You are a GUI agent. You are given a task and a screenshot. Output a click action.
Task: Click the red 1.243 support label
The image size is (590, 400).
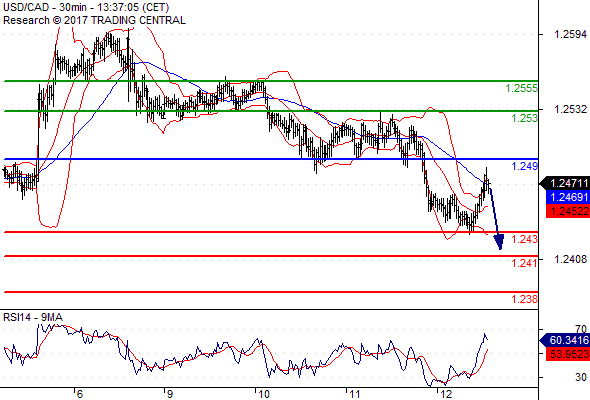pyautogui.click(x=524, y=239)
